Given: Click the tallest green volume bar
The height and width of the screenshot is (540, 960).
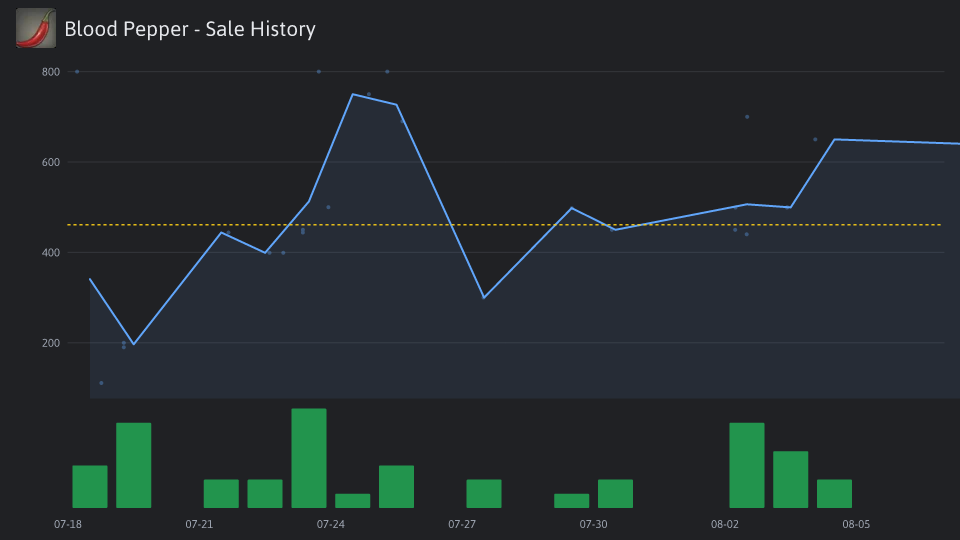Looking at the screenshot, I should (309, 458).
